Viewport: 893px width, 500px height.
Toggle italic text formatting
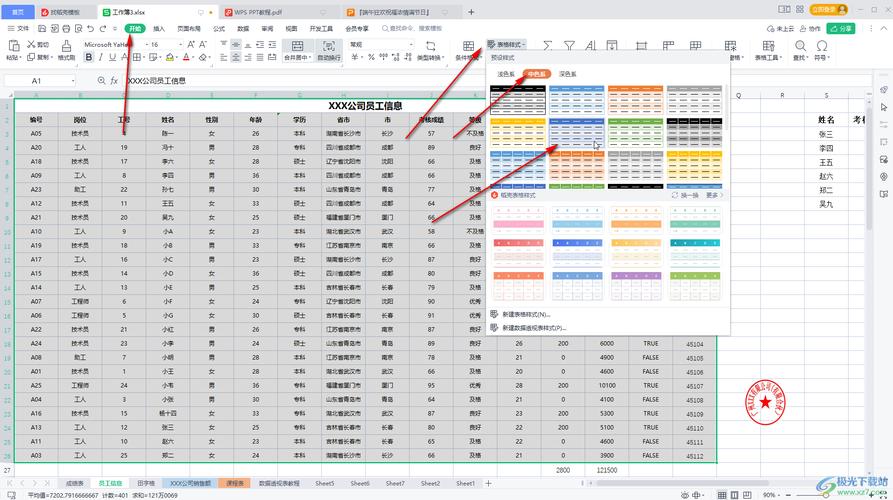pos(101,58)
